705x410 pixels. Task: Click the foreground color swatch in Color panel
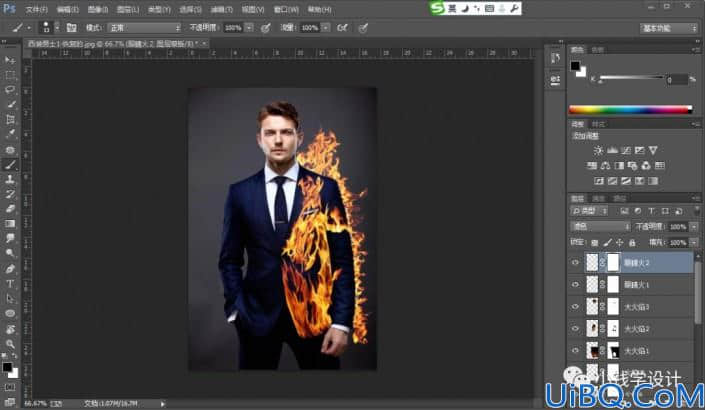tap(575, 66)
